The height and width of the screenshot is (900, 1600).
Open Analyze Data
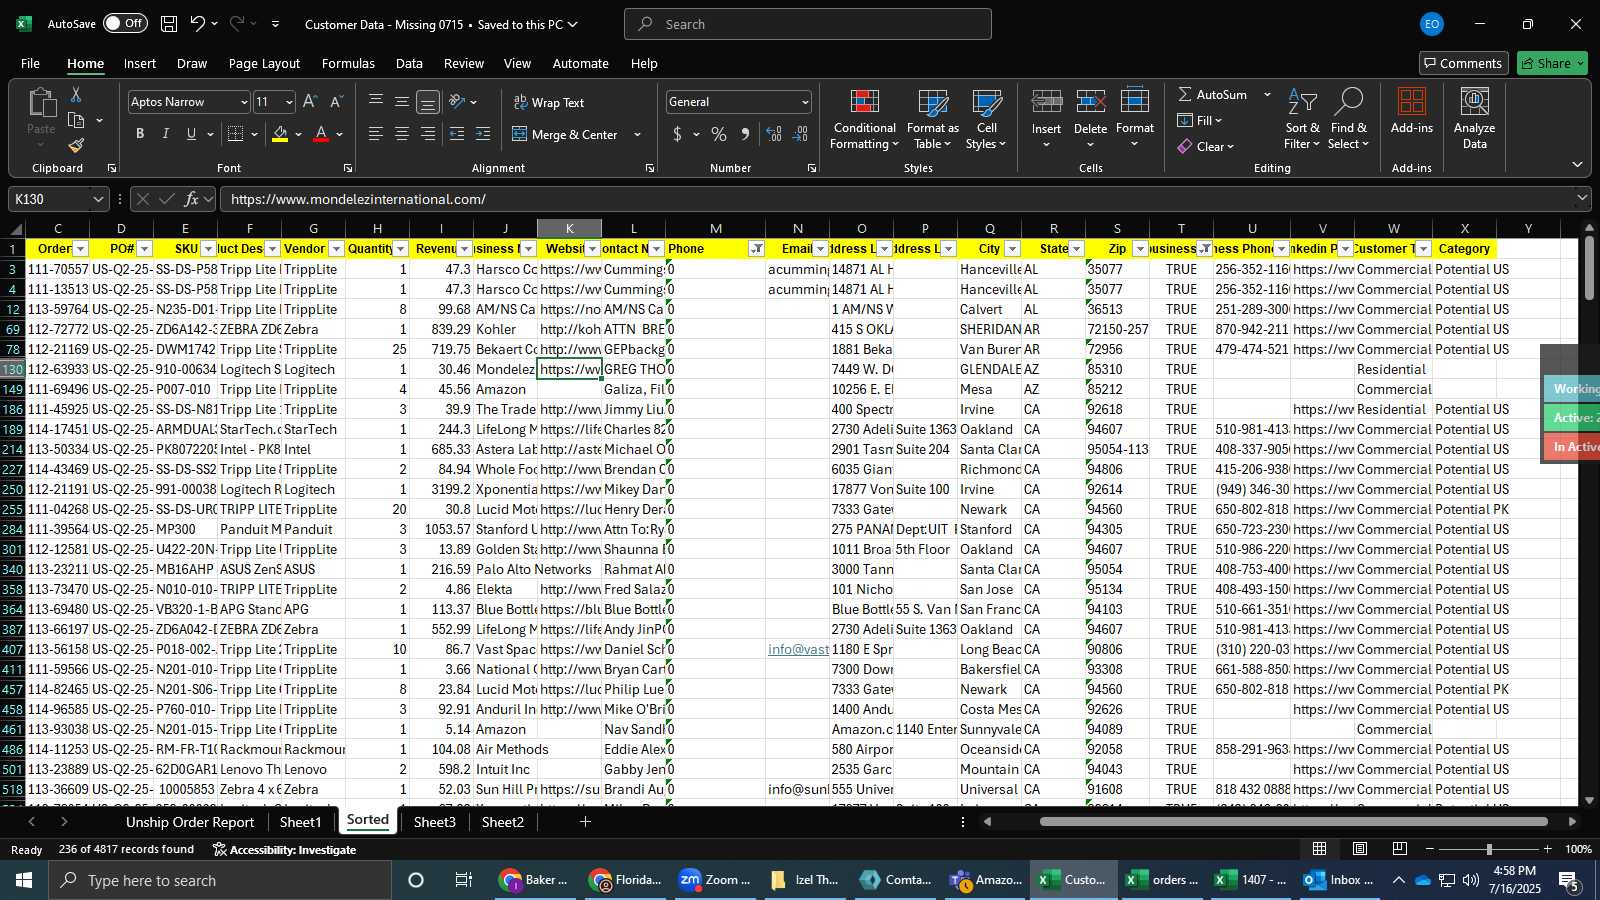click(x=1474, y=120)
